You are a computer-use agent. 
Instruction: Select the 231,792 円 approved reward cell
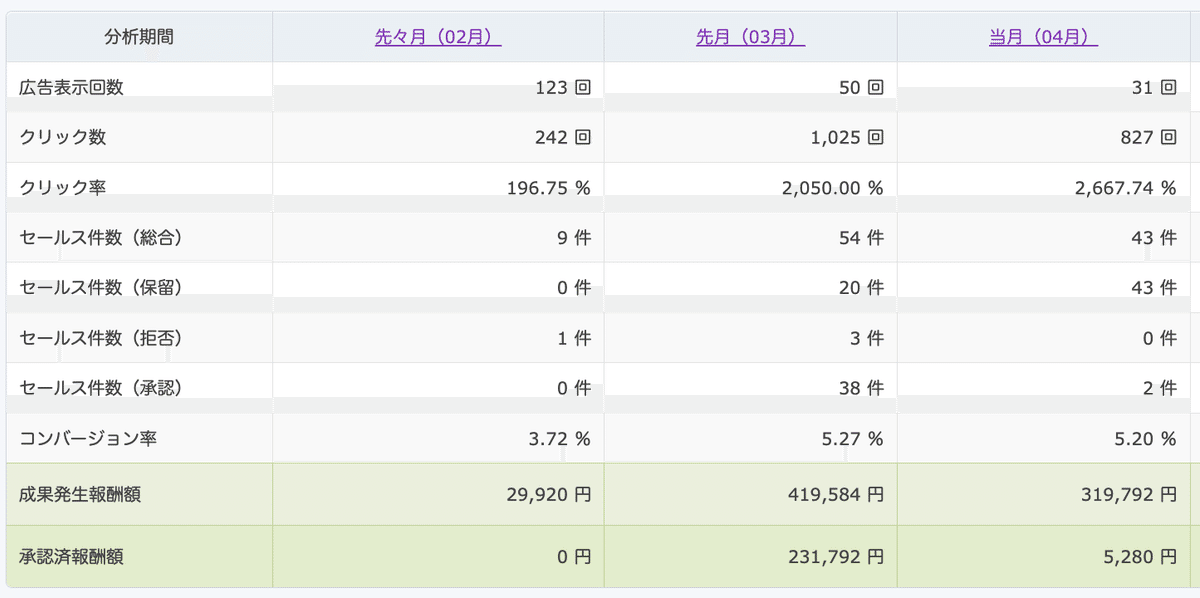pos(833,557)
